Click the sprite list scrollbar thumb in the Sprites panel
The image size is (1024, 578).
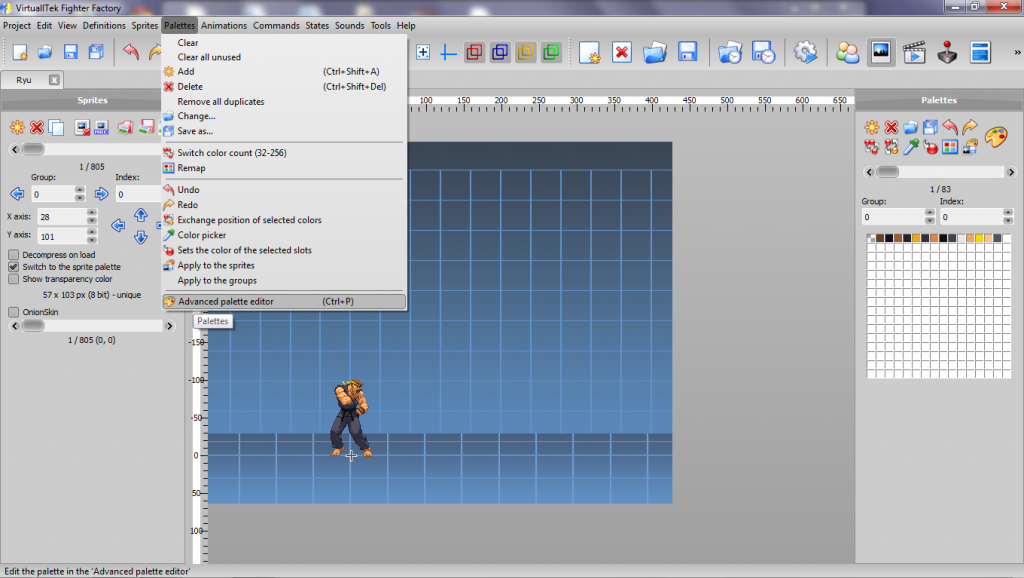click(33, 150)
